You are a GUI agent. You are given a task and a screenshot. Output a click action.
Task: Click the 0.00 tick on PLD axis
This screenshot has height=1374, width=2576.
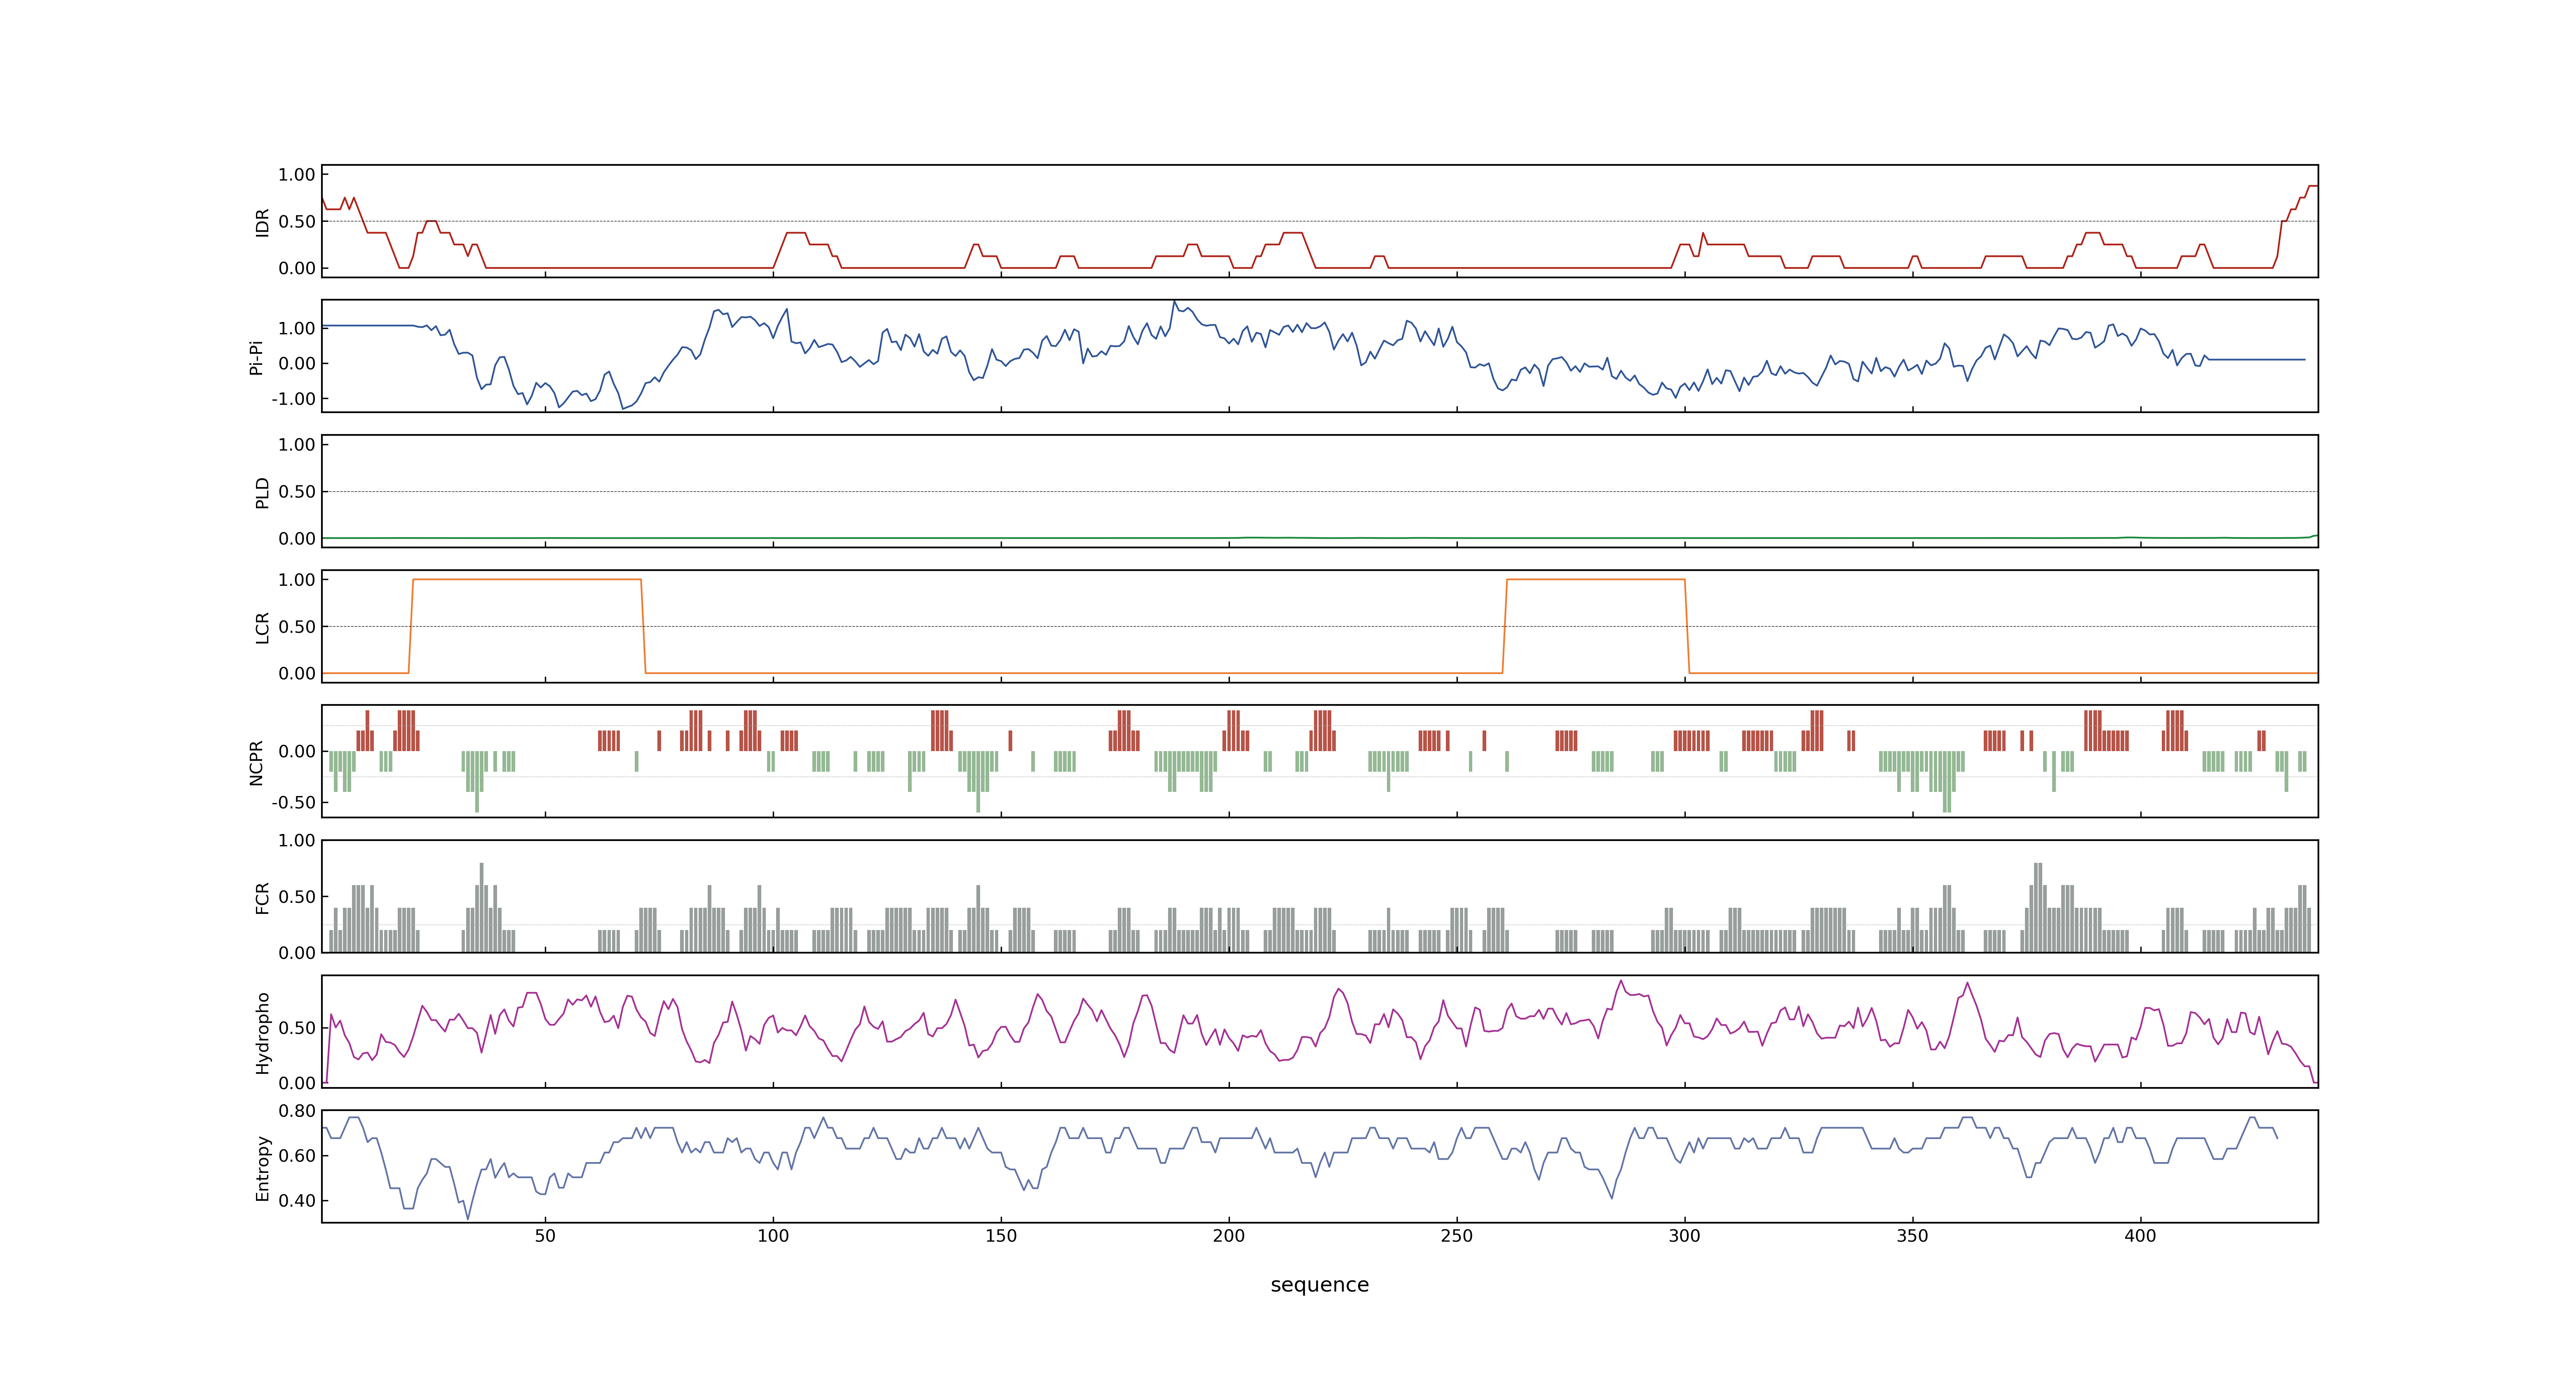(297, 538)
